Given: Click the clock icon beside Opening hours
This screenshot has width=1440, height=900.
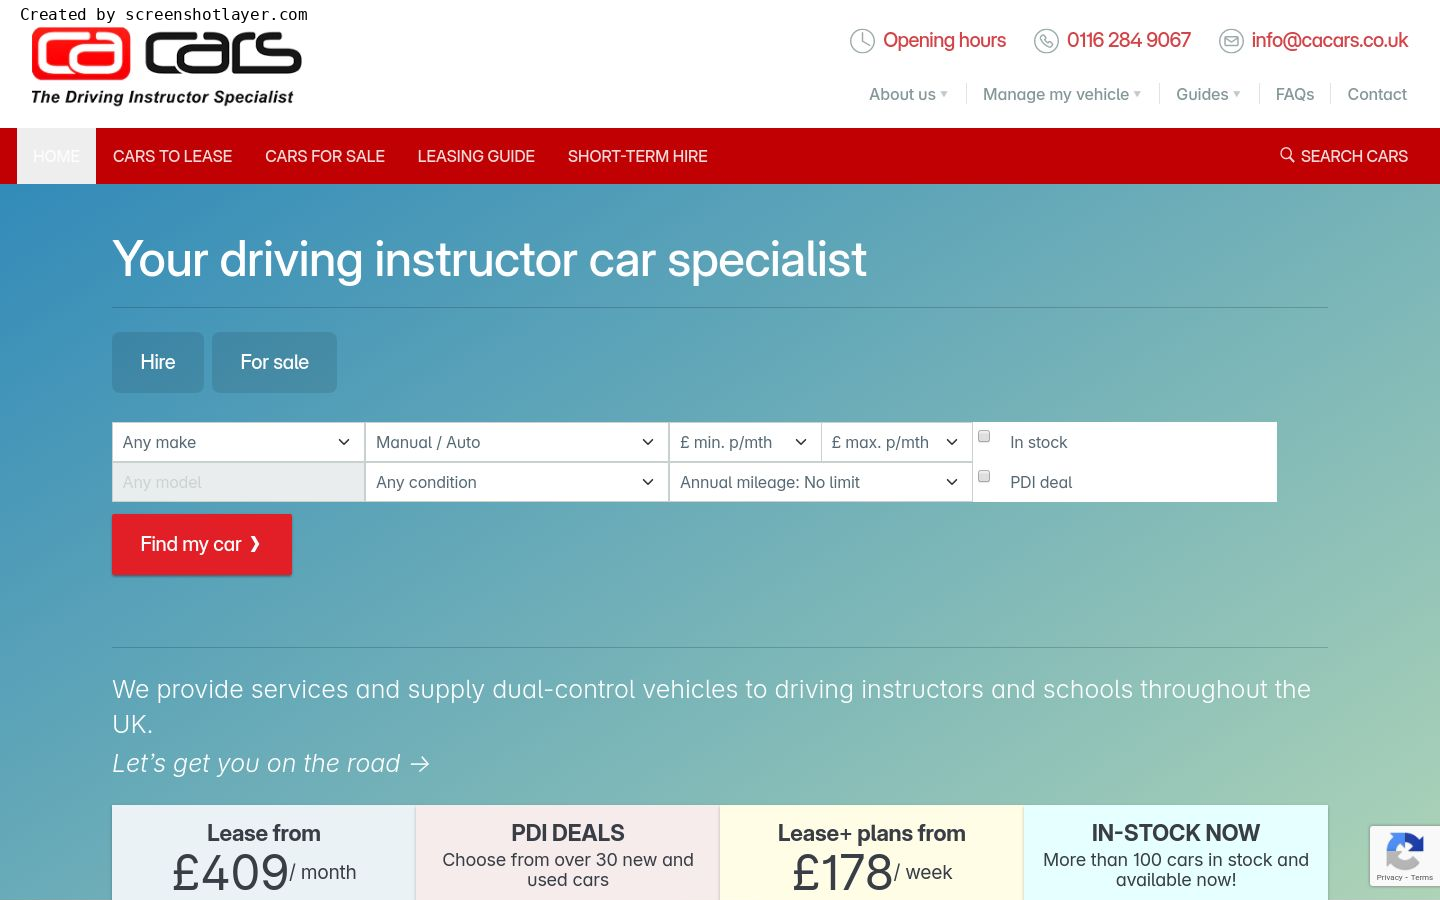Looking at the screenshot, I should point(862,41).
